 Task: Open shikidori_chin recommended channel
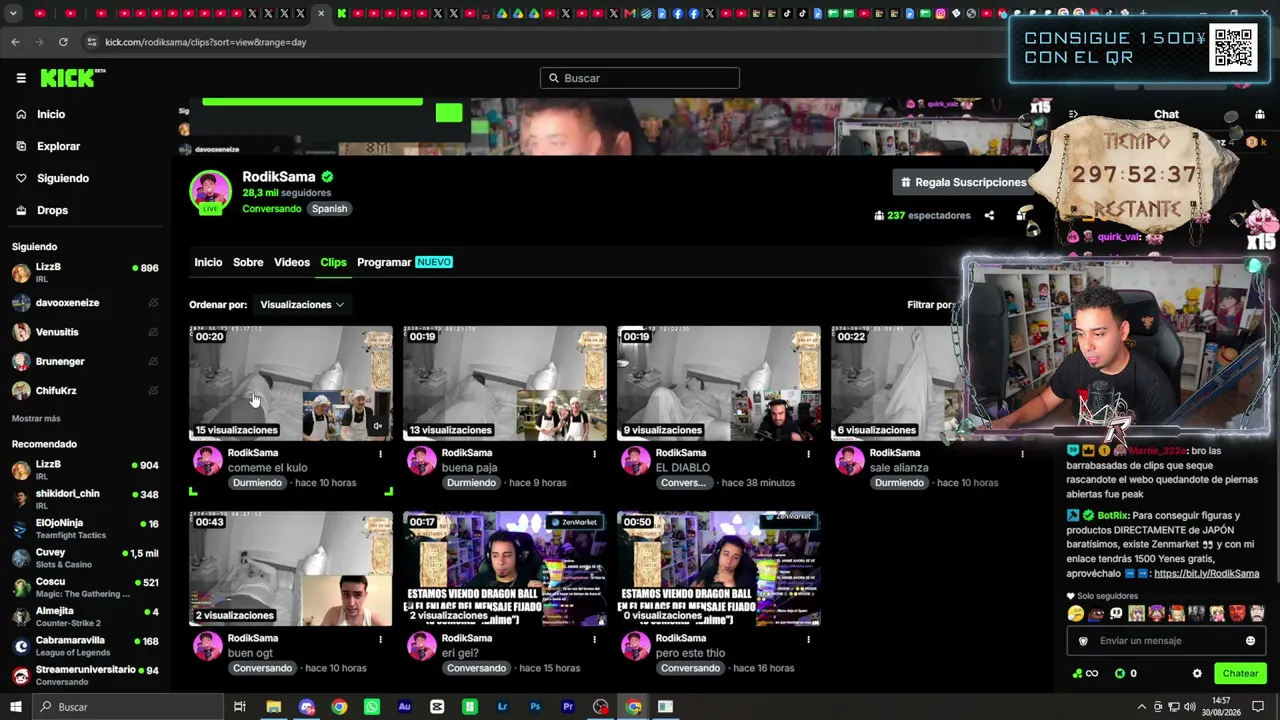tap(85, 498)
